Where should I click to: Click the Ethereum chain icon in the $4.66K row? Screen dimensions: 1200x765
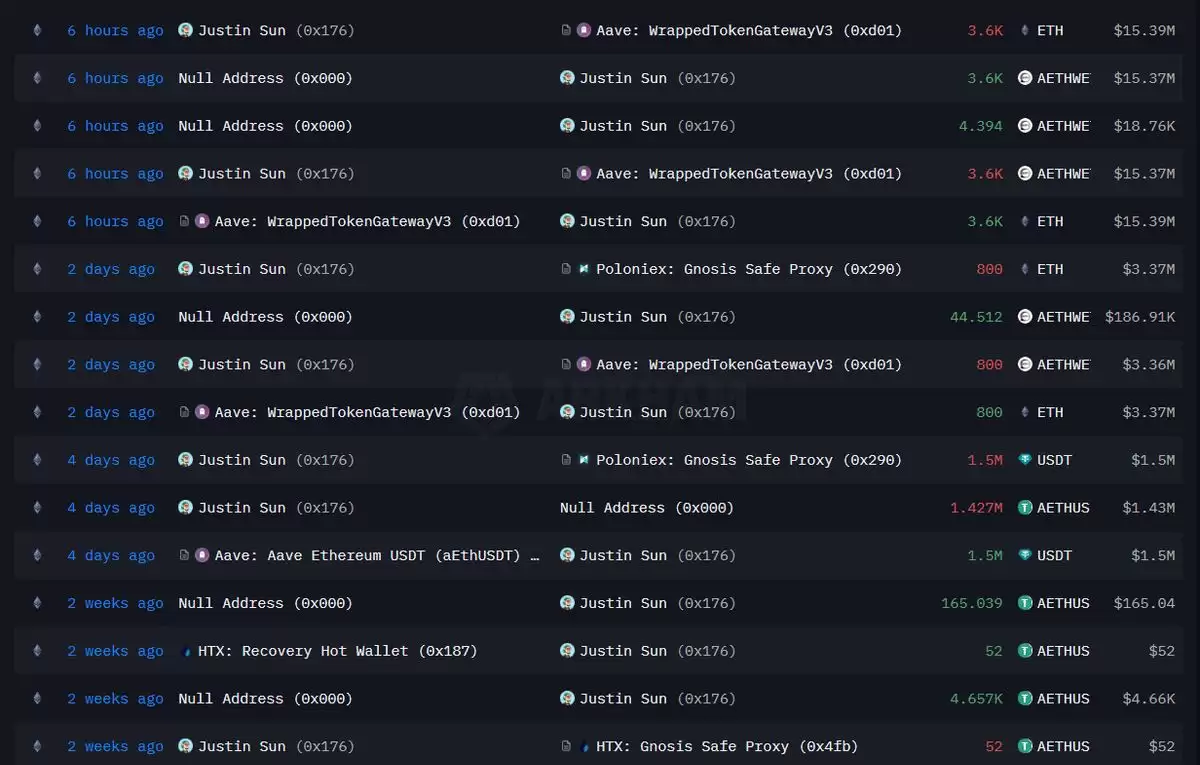[x=37, y=699]
